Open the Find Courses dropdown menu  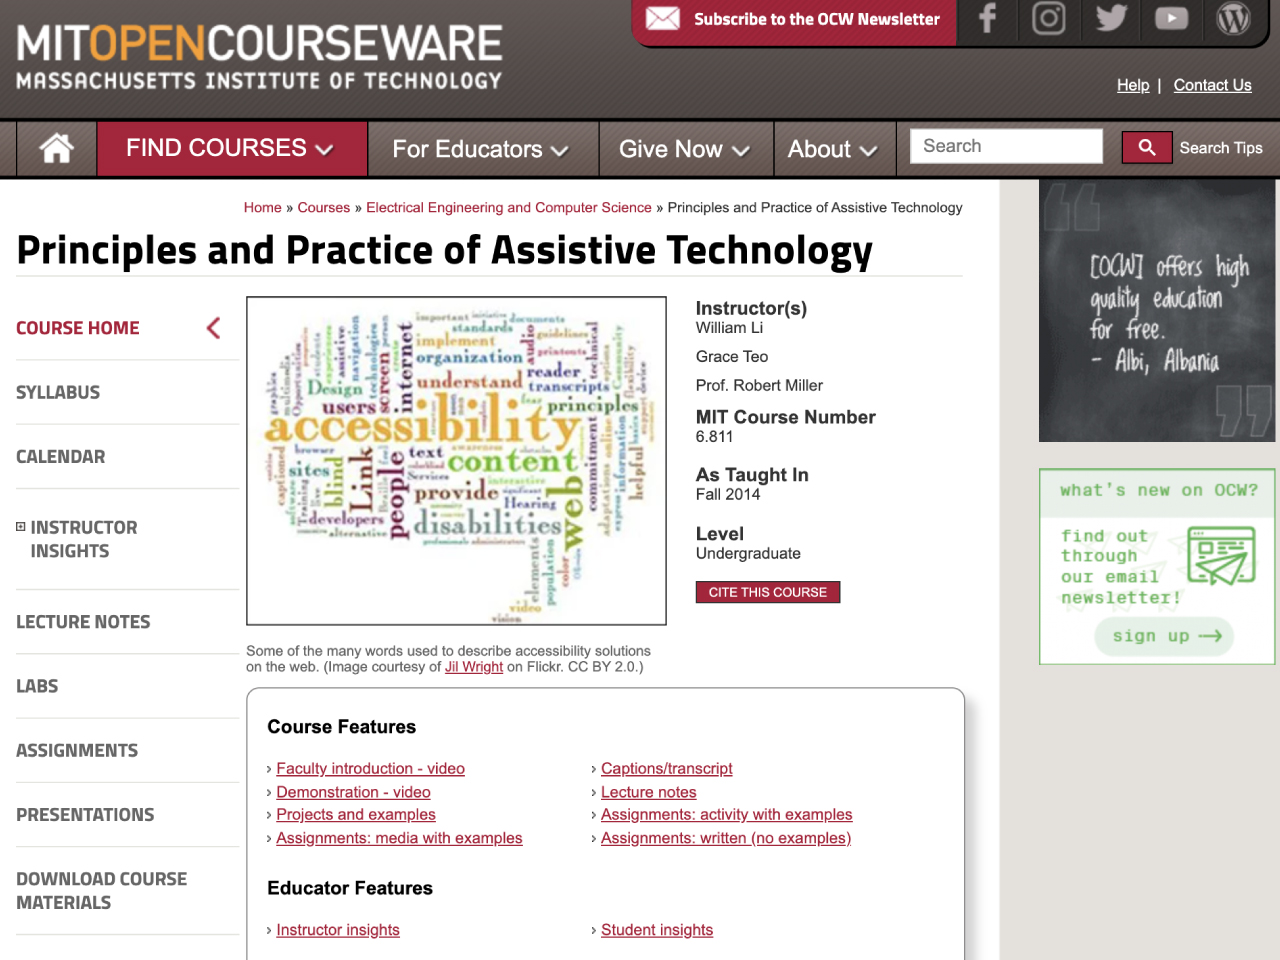pos(230,148)
